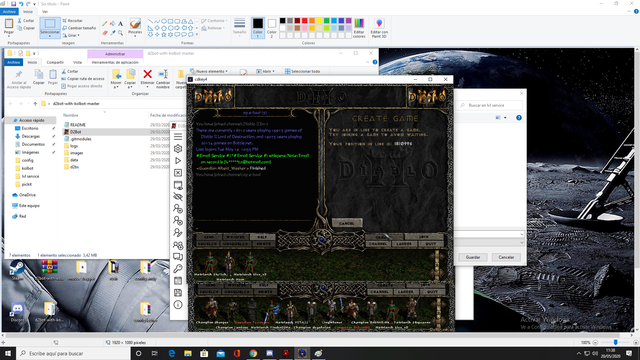The height and width of the screenshot is (360, 640).
Task: Click the Paint help question mark icon
Action: tap(636, 12)
